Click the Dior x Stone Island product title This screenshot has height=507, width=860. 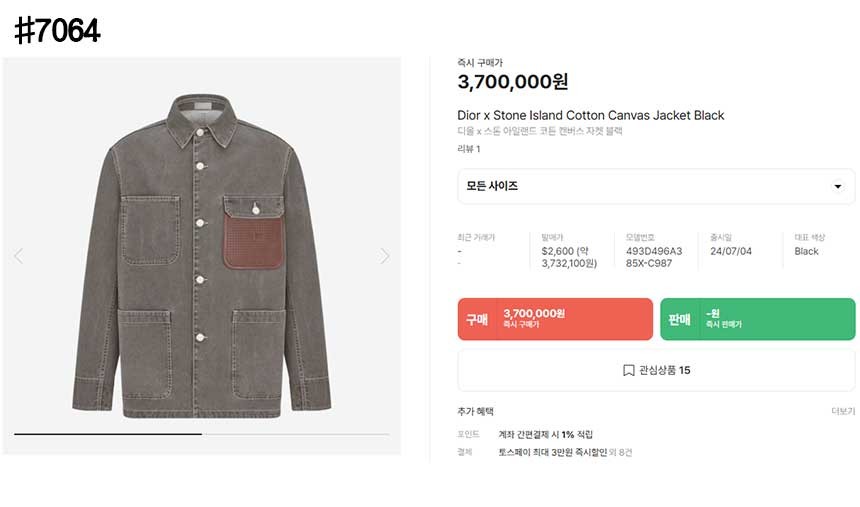[x=590, y=115]
